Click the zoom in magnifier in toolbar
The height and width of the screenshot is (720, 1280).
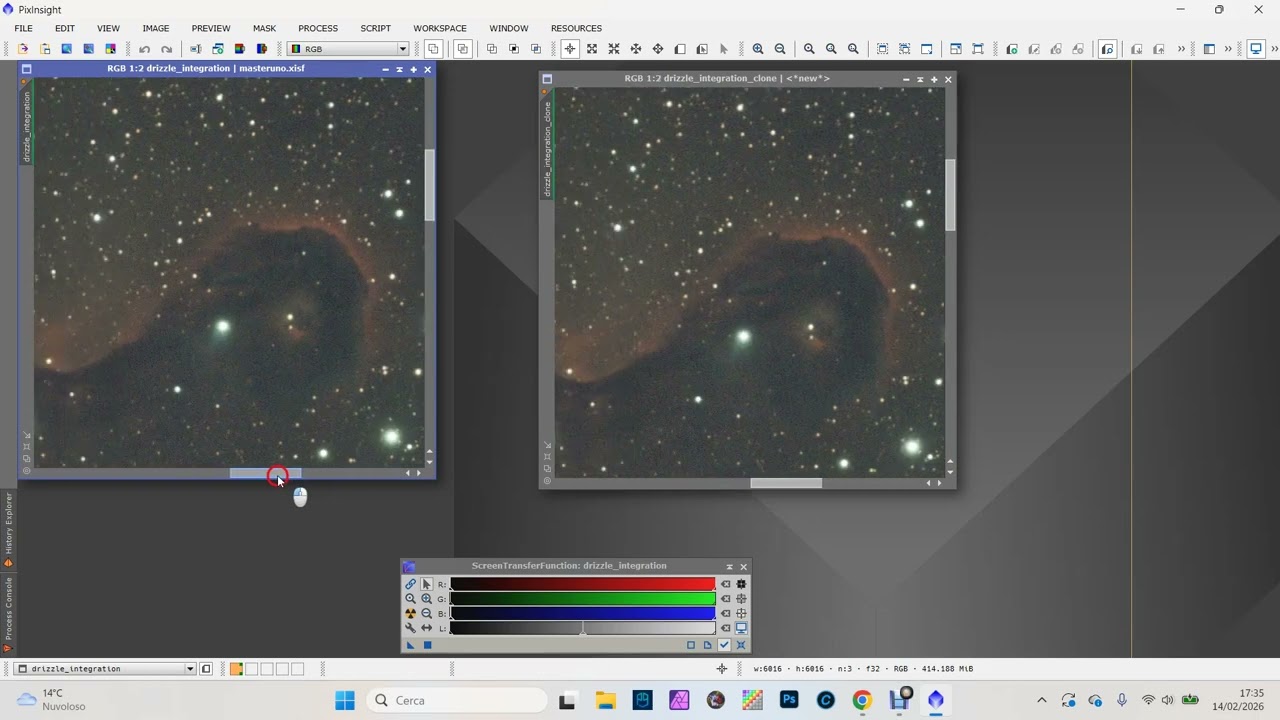758,49
